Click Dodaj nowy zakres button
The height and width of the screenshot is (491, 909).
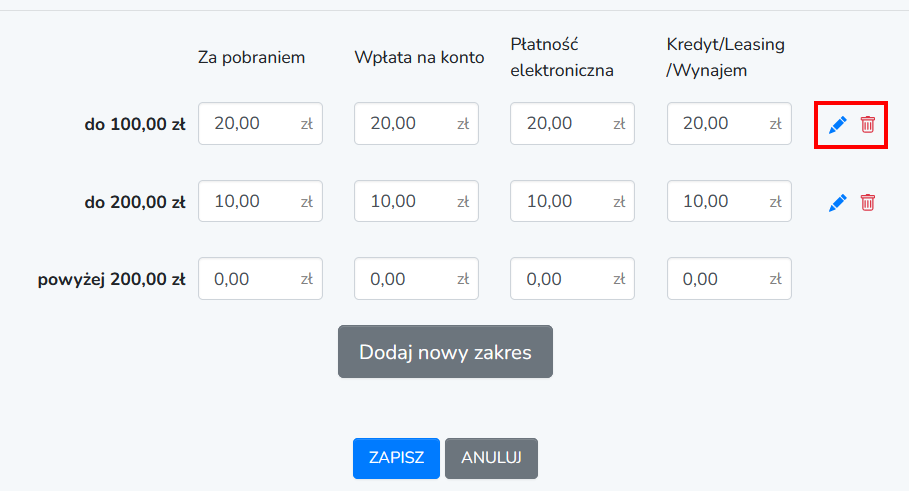click(x=445, y=352)
